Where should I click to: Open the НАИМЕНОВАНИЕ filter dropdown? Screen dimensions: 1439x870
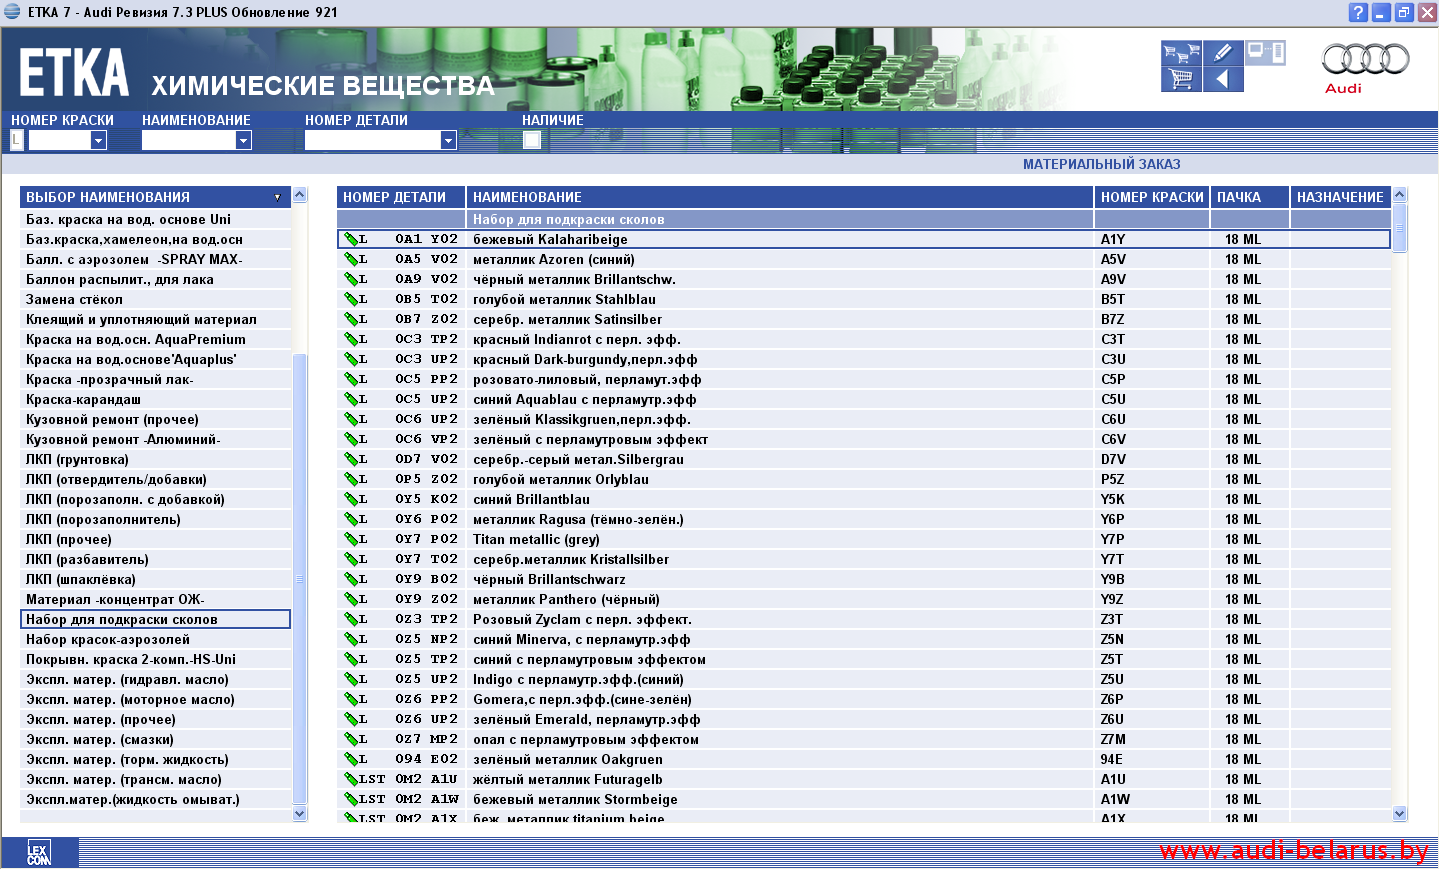pyautogui.click(x=243, y=140)
